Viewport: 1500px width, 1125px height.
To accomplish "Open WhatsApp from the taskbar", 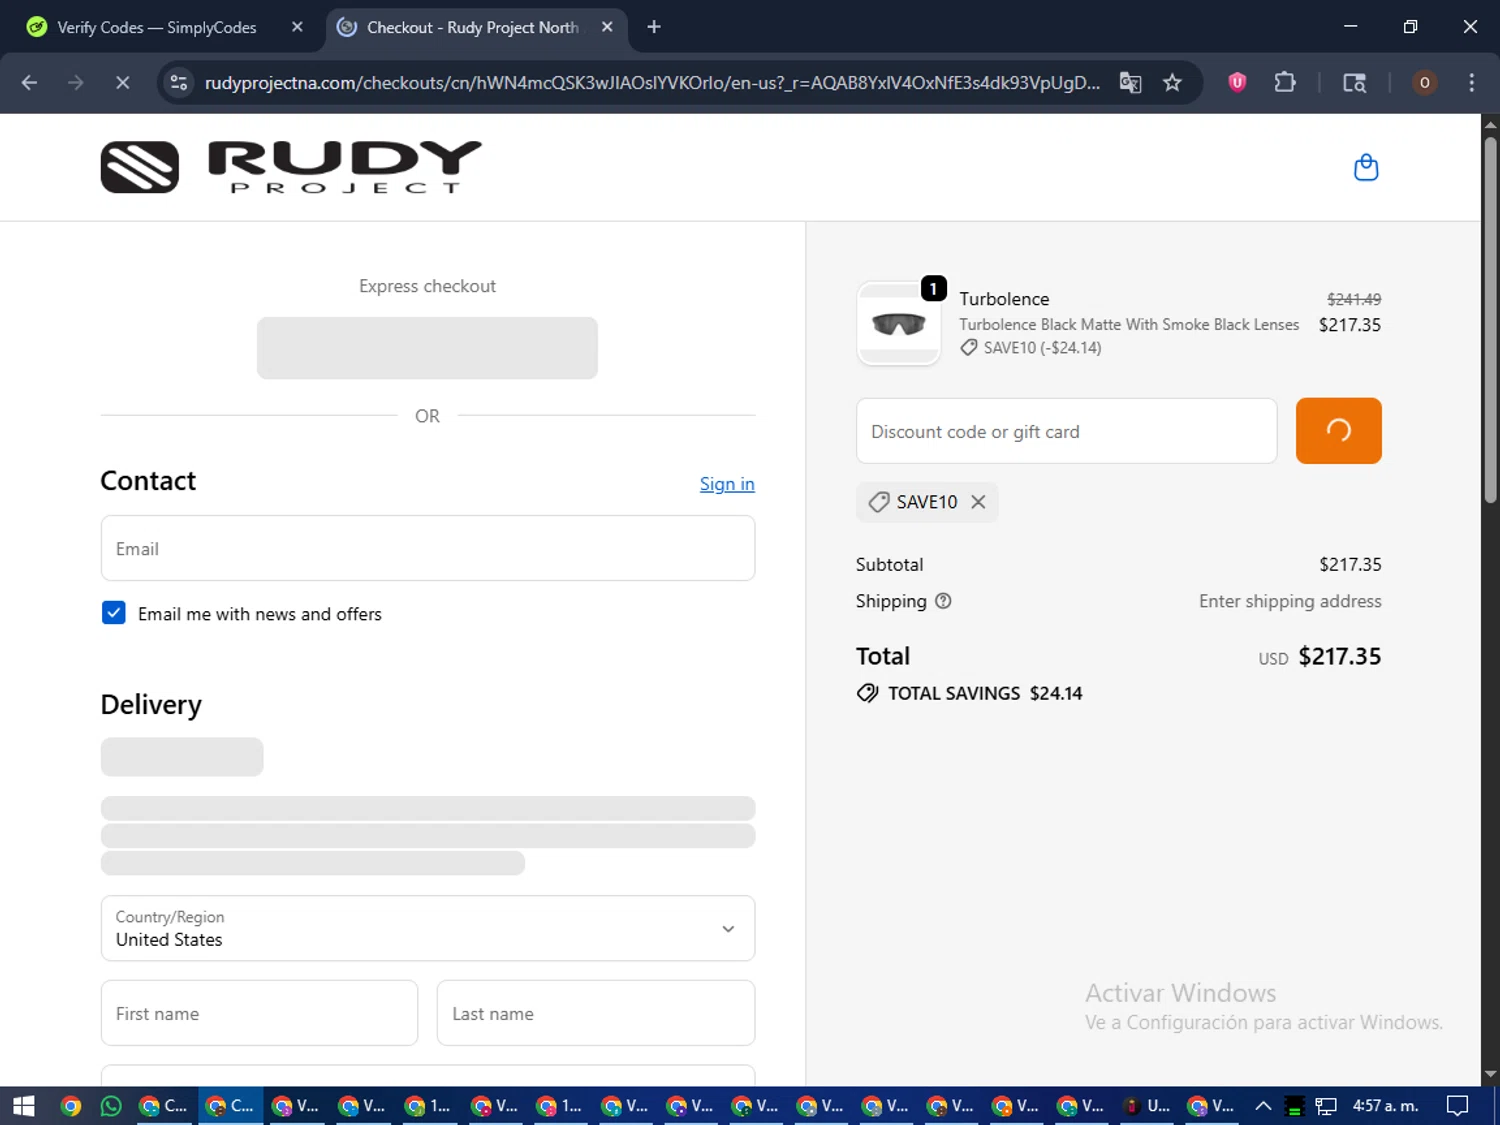I will coord(111,1106).
